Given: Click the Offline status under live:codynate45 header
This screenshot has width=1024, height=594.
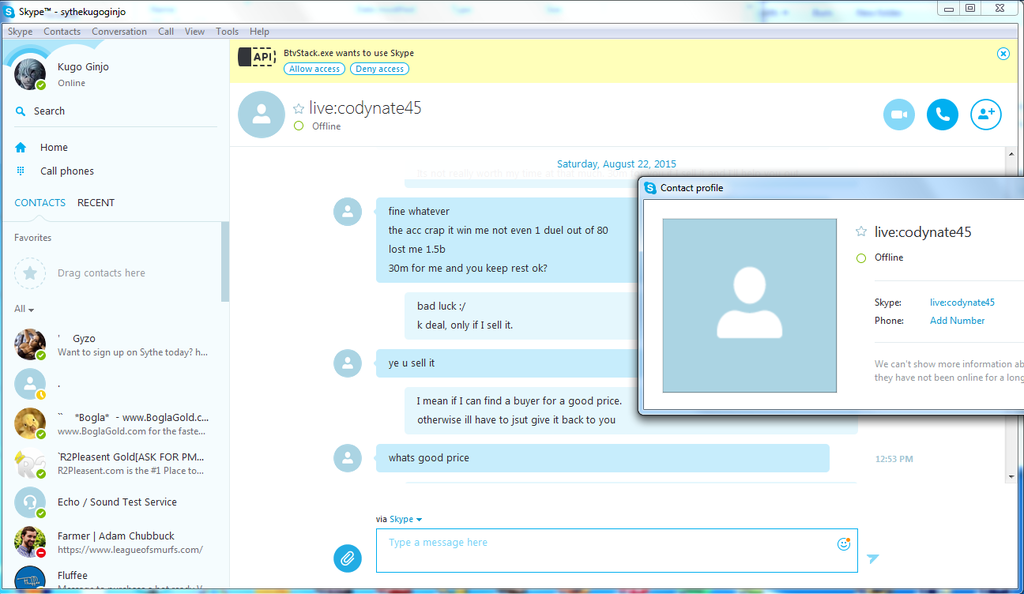Looking at the screenshot, I should (x=326, y=126).
